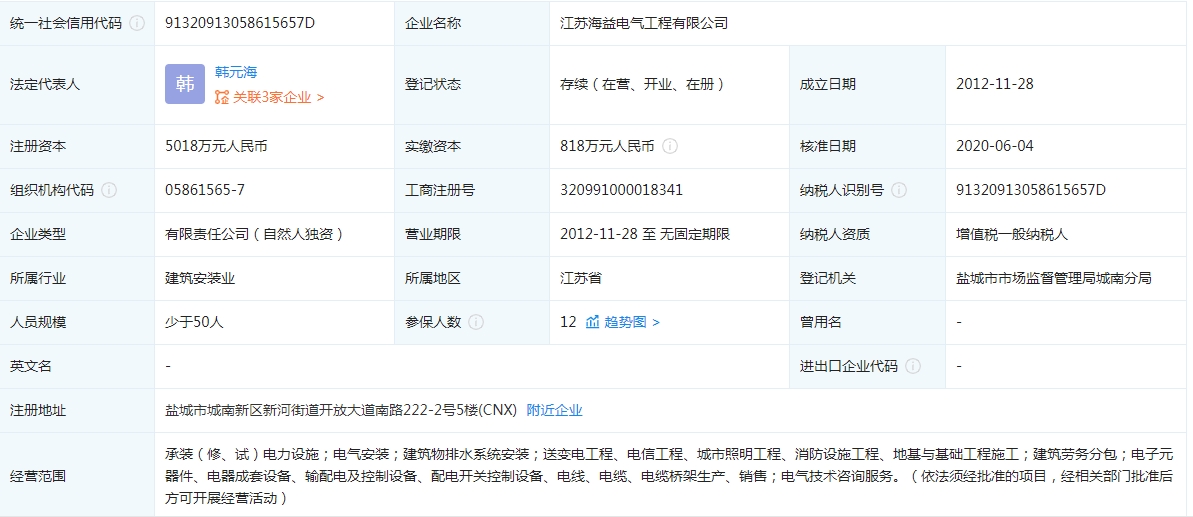Click the purple 韩 avatar badge
The height and width of the screenshot is (517, 1193).
tap(185, 85)
